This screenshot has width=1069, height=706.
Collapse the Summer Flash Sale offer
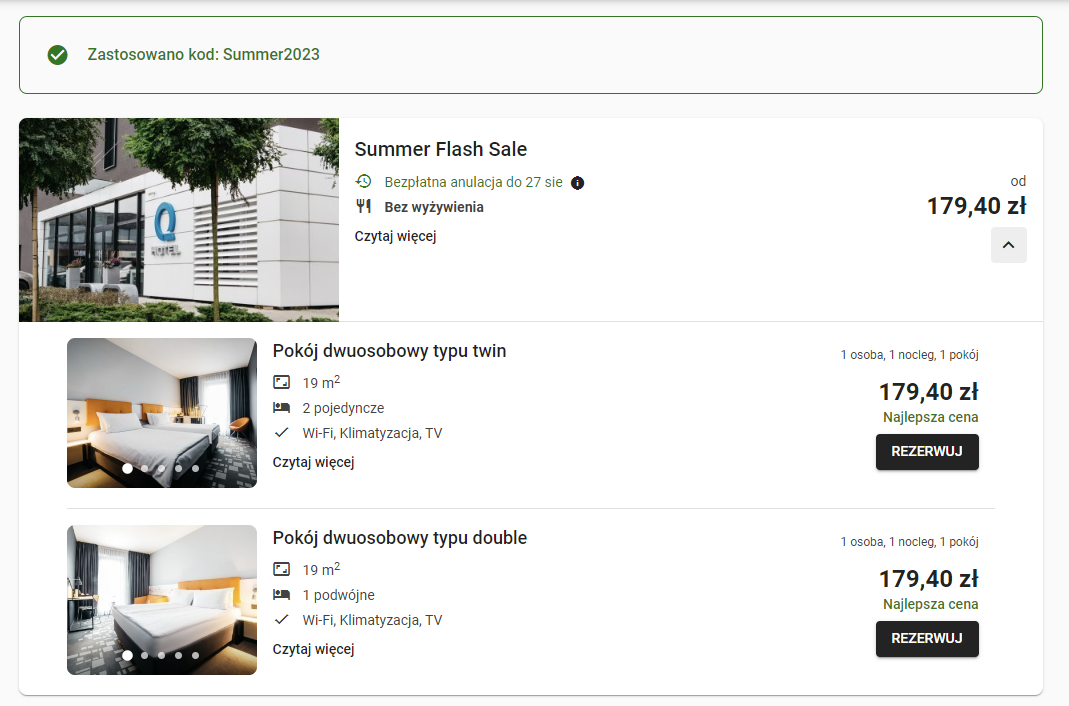coord(1008,245)
